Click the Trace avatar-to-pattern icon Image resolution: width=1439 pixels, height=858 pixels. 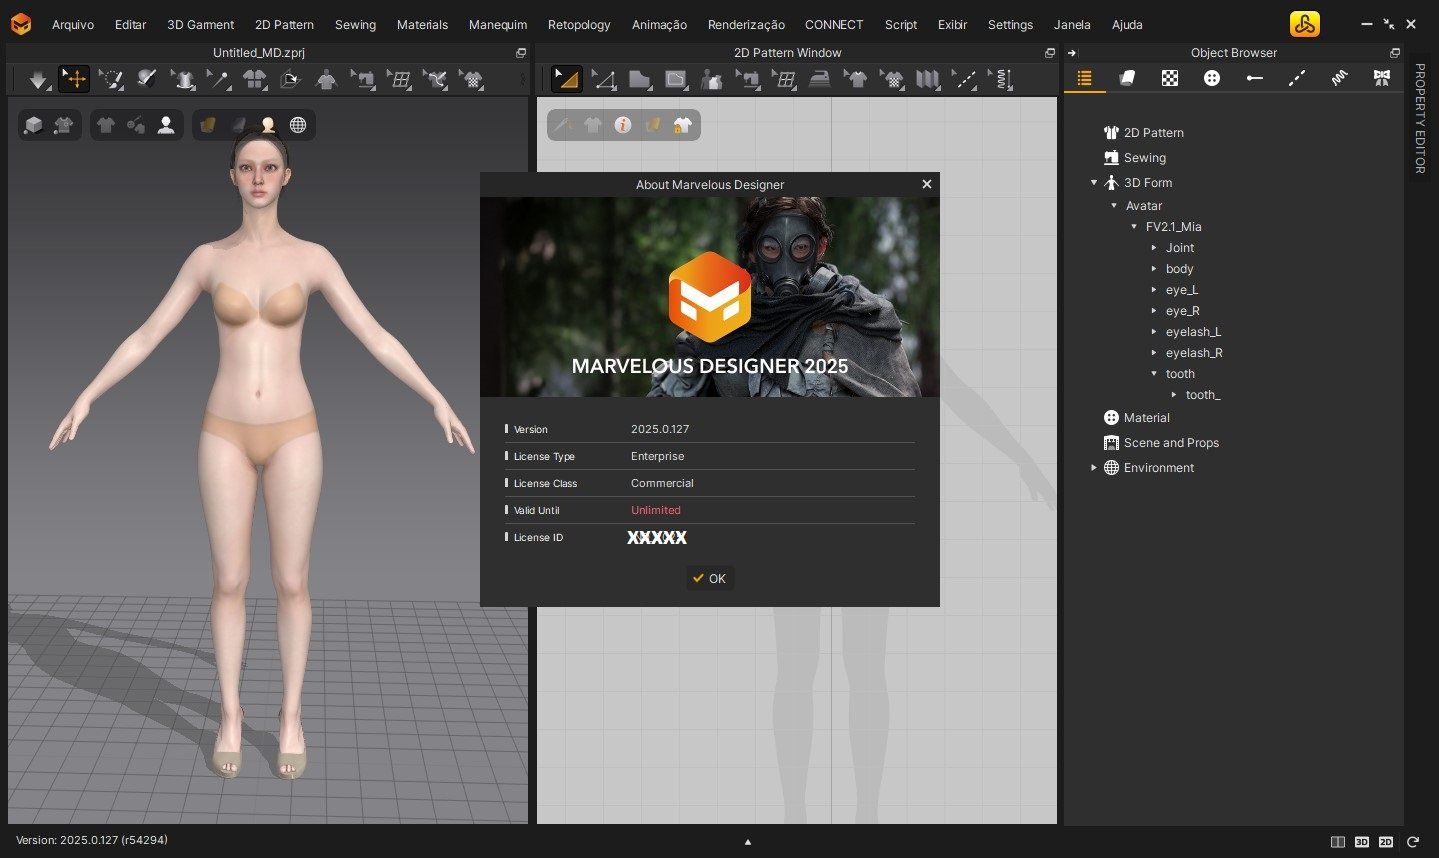pos(712,79)
